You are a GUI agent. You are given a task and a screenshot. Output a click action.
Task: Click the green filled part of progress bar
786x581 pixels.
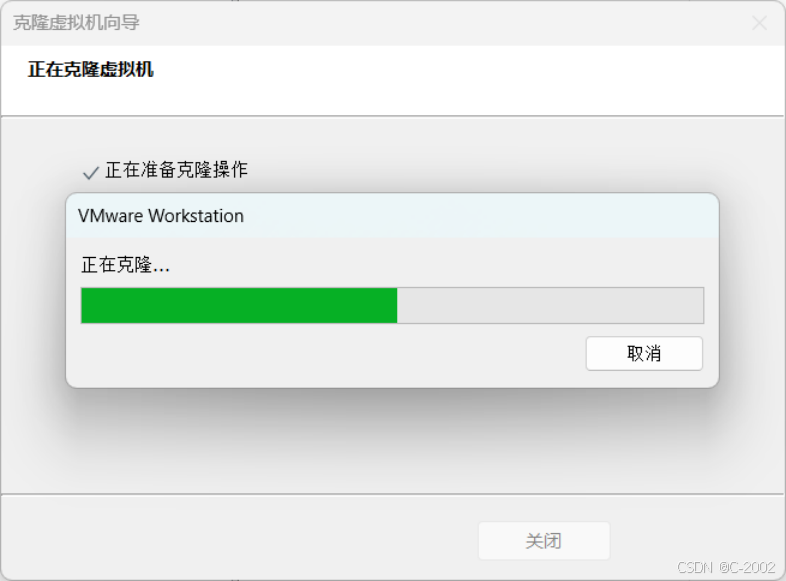click(239, 305)
